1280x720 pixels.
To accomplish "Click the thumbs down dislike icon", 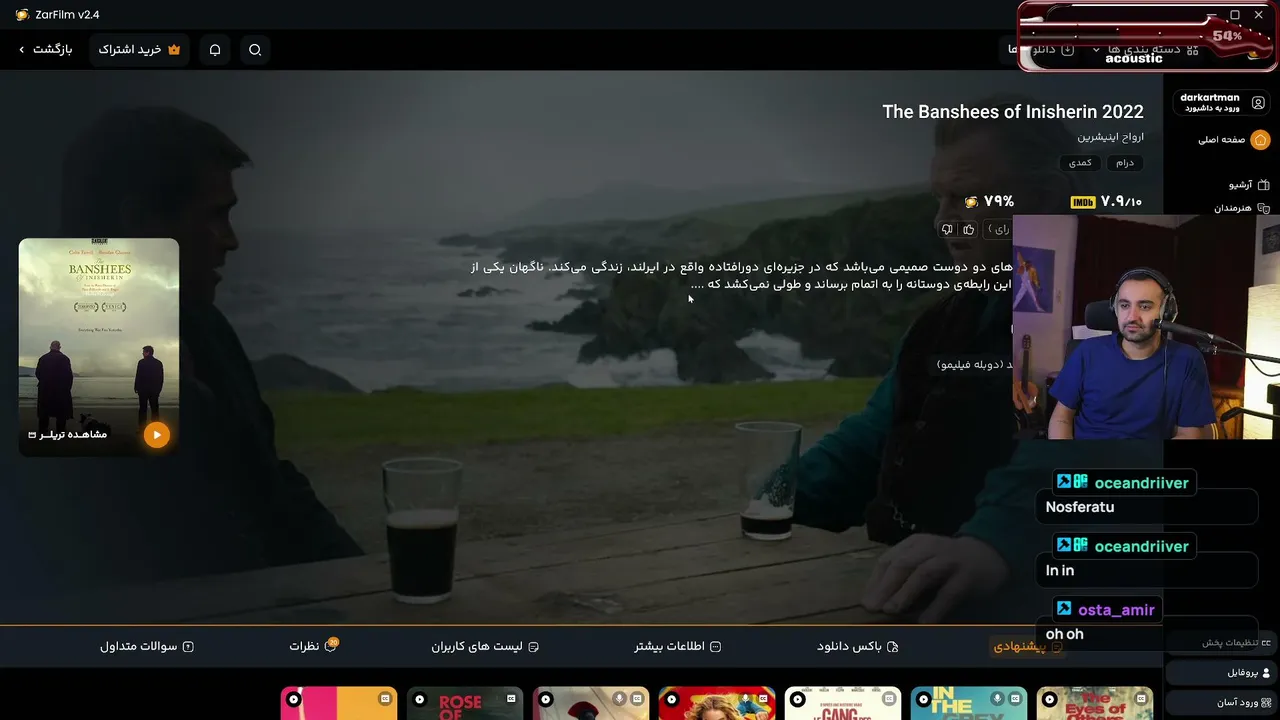I will (947, 230).
